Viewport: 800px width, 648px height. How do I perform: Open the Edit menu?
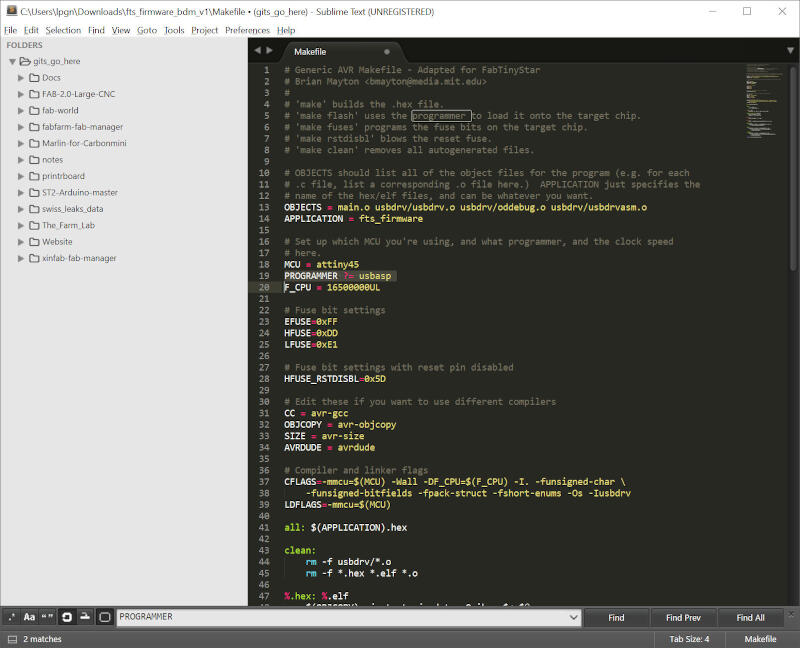coord(31,30)
